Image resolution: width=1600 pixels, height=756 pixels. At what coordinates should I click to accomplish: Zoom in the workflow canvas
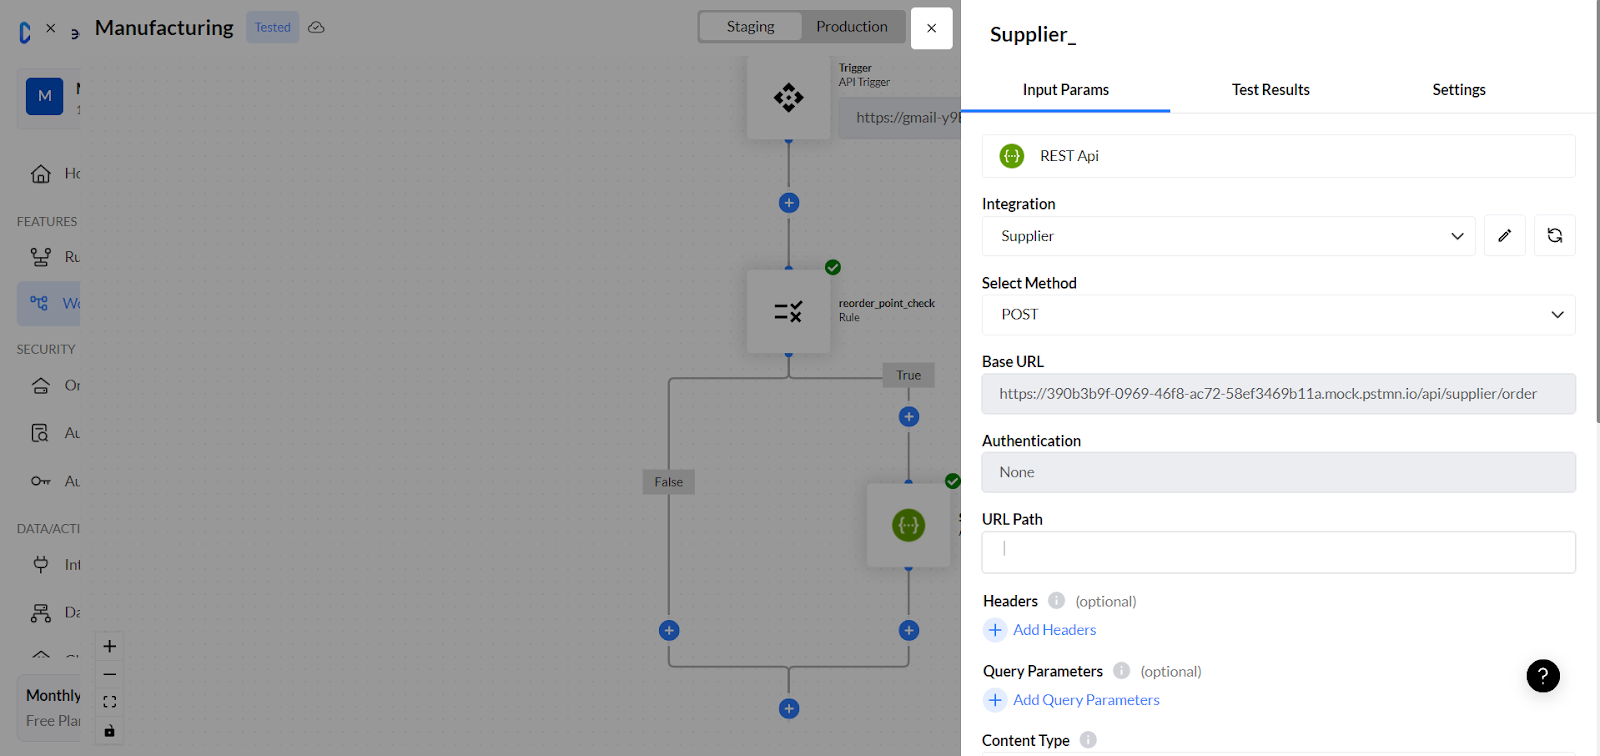pos(110,646)
